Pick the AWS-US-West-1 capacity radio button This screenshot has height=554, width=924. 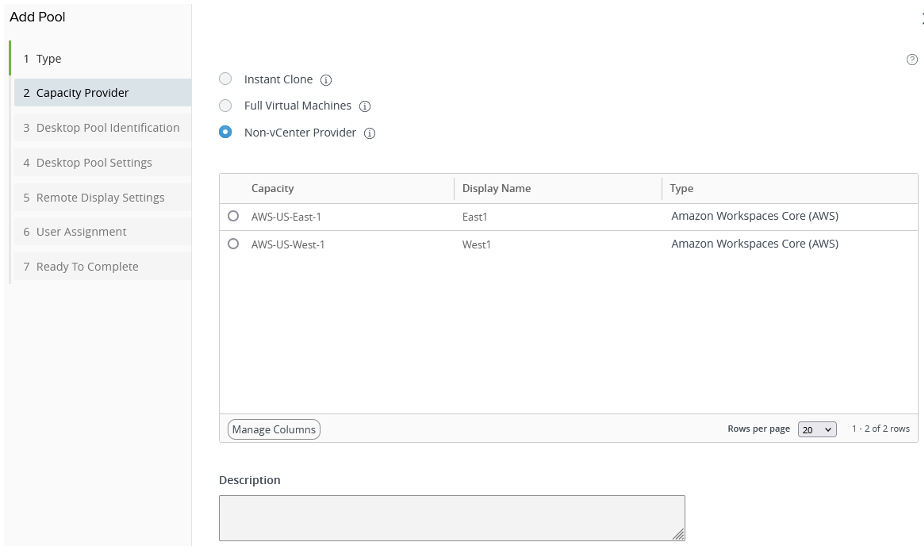233,244
